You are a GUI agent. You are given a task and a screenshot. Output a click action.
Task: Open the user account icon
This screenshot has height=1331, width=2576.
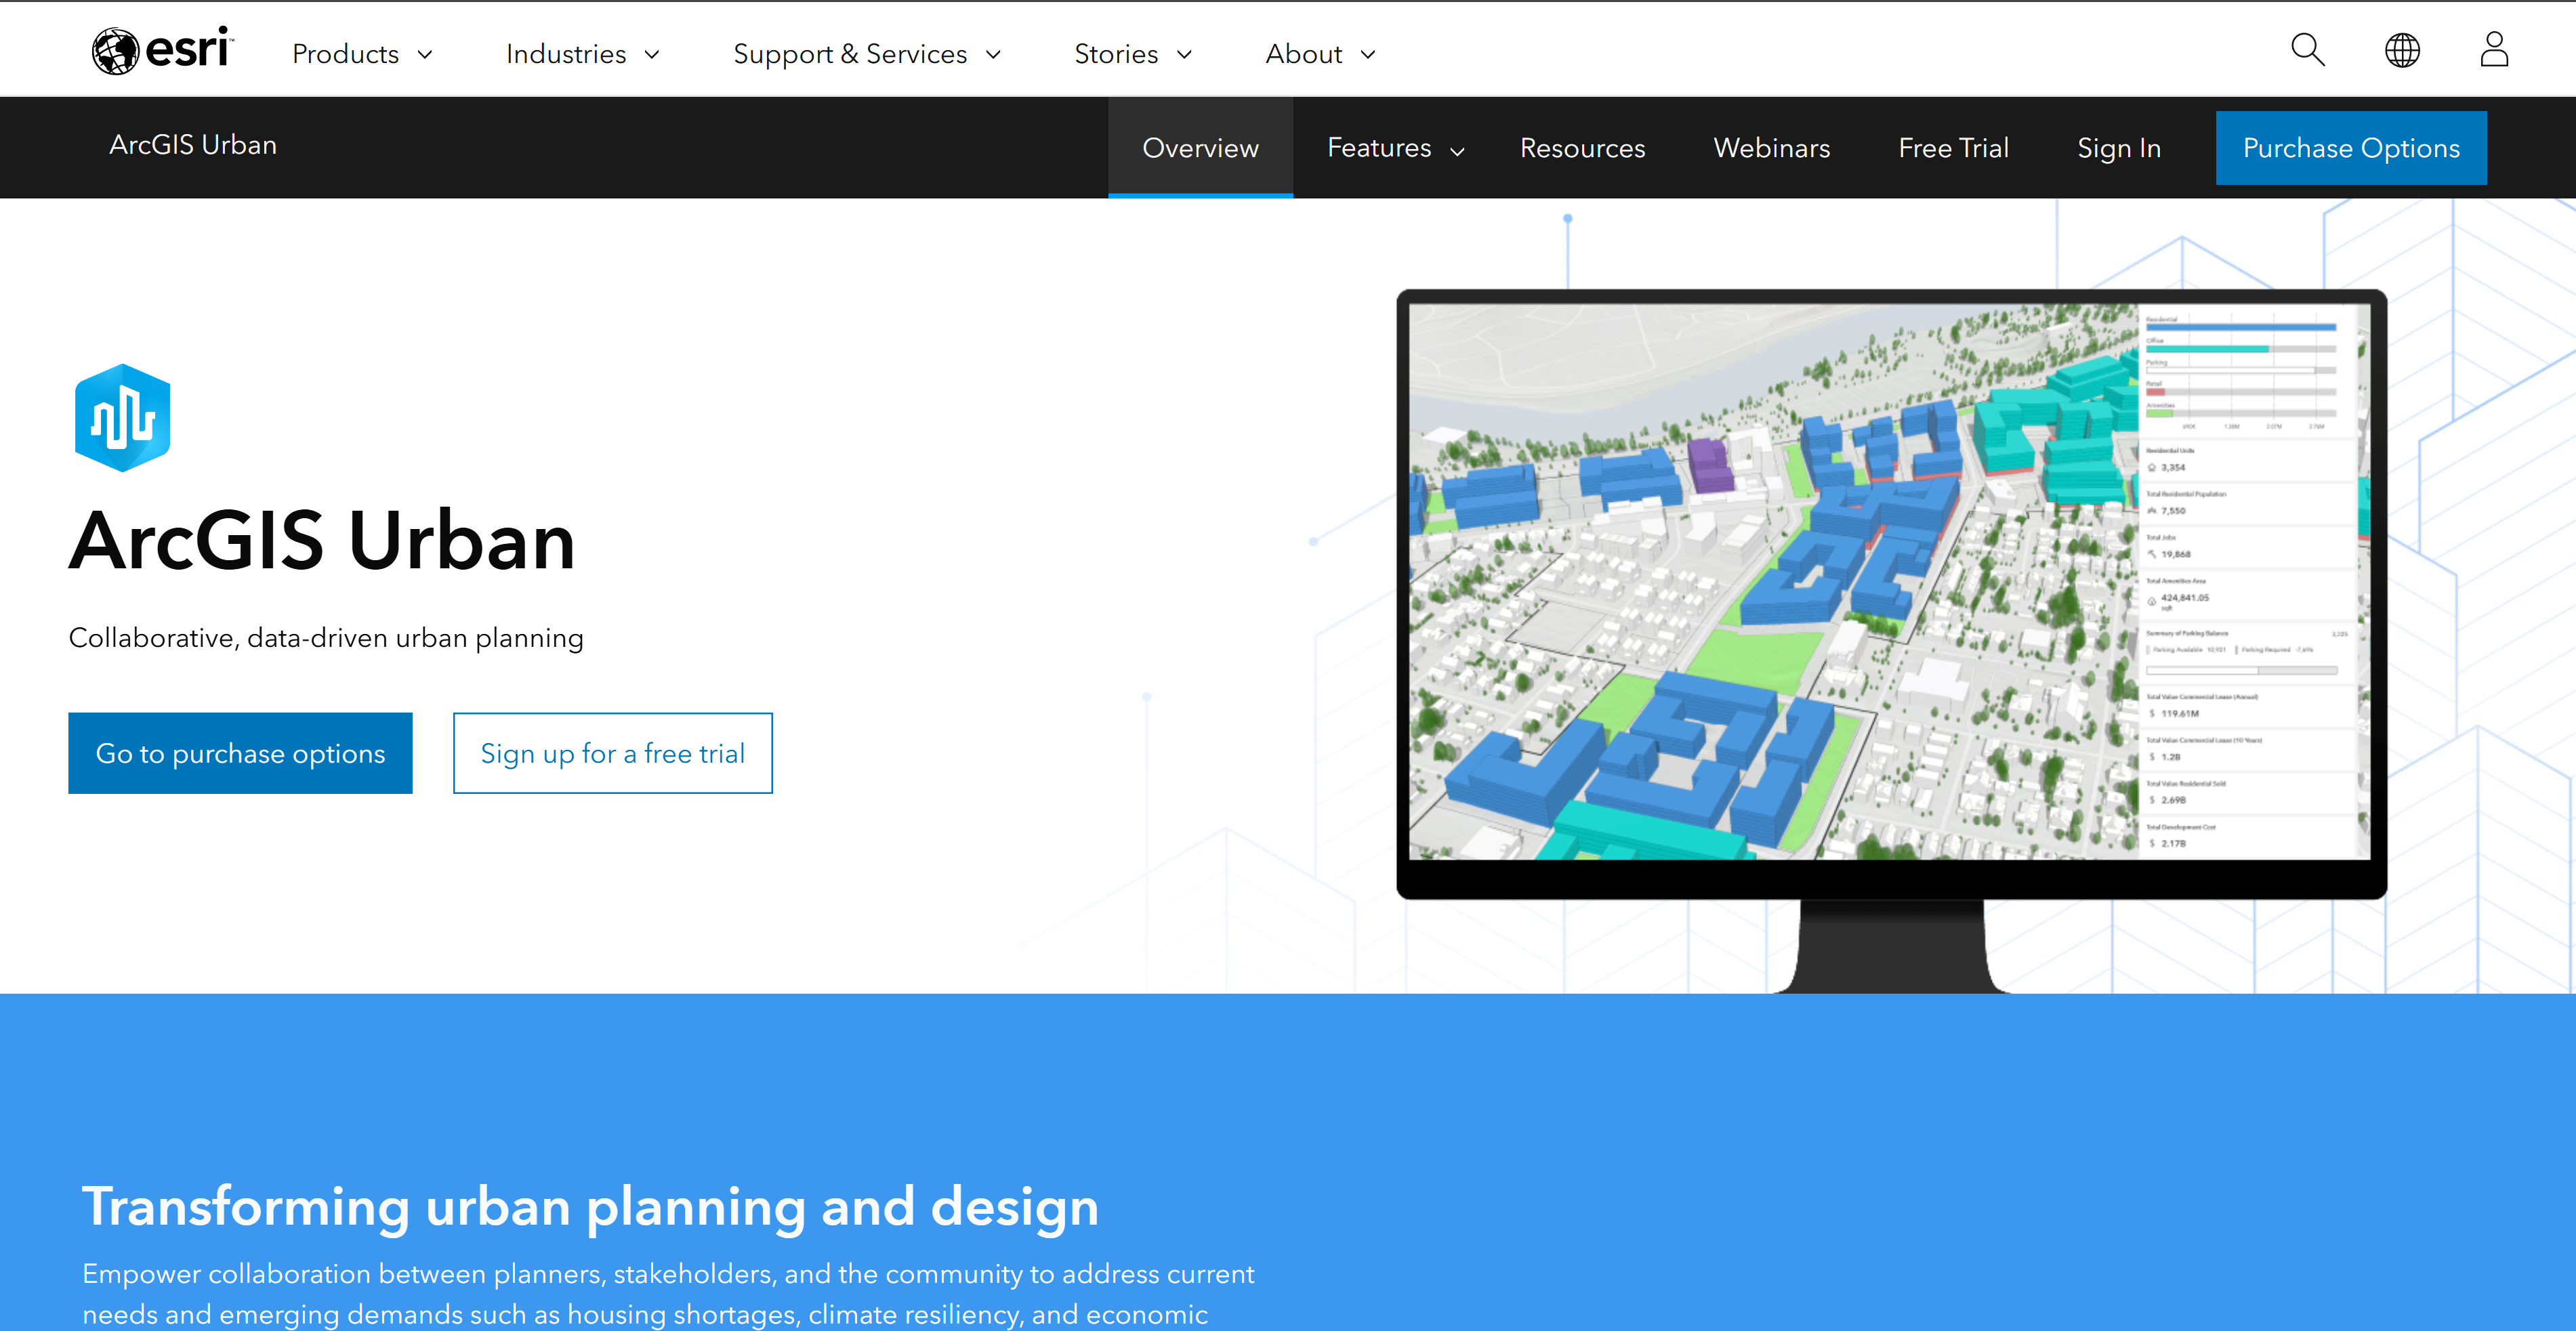2494,49
